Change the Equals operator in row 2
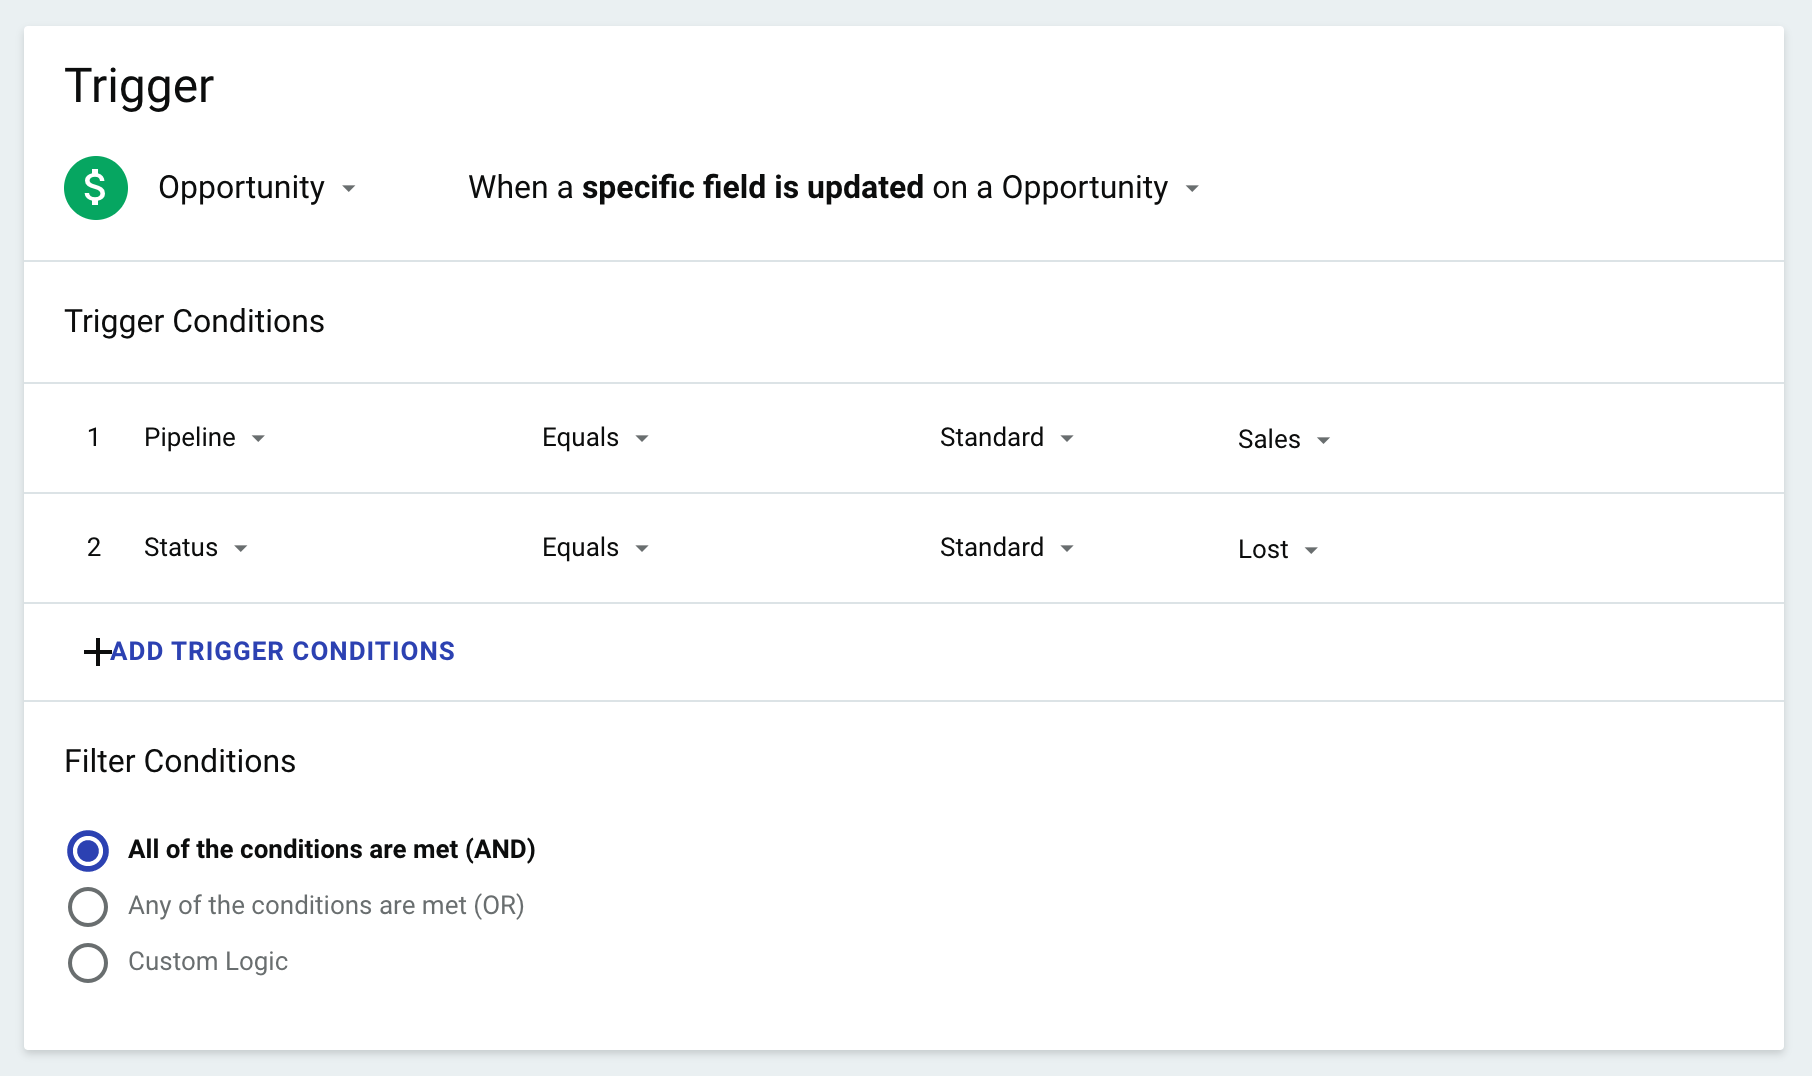The height and width of the screenshot is (1076, 1812). (x=596, y=548)
